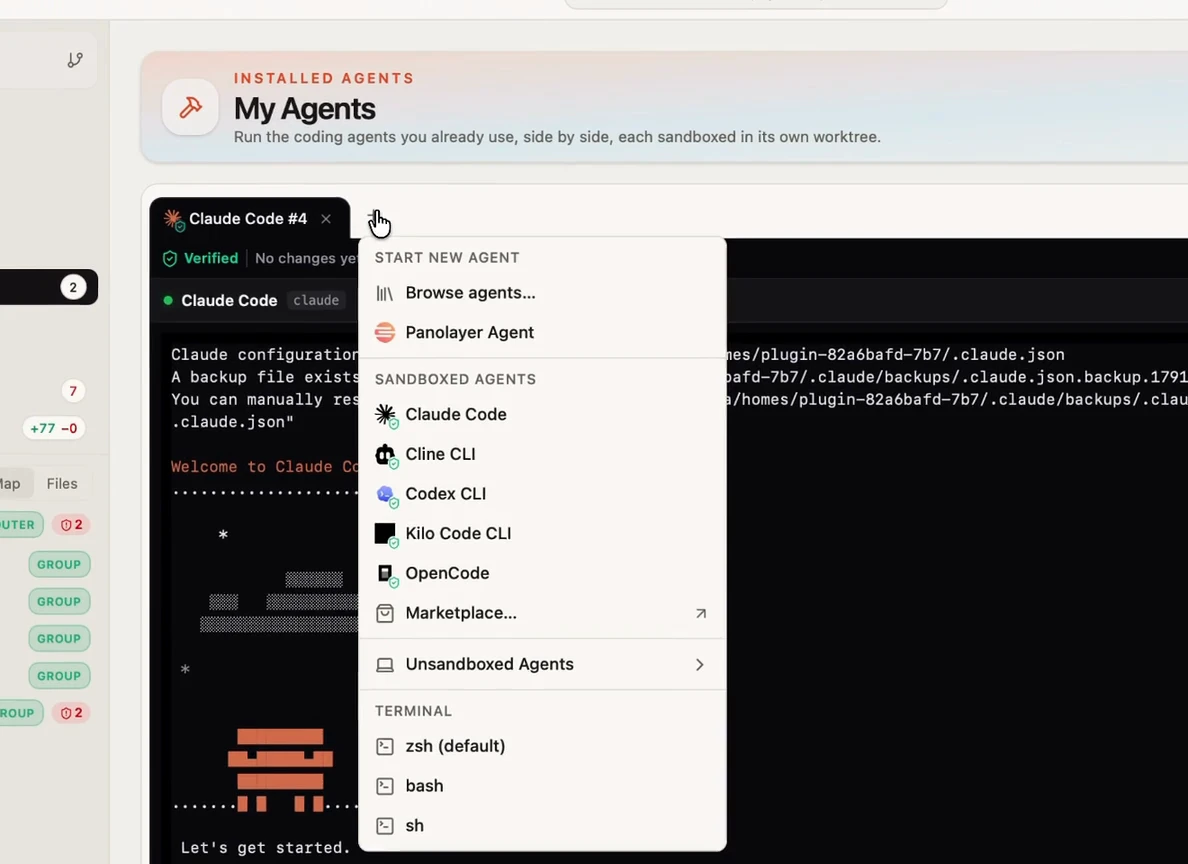
Task: Launch Codex CLI agent
Action: (x=542, y=493)
